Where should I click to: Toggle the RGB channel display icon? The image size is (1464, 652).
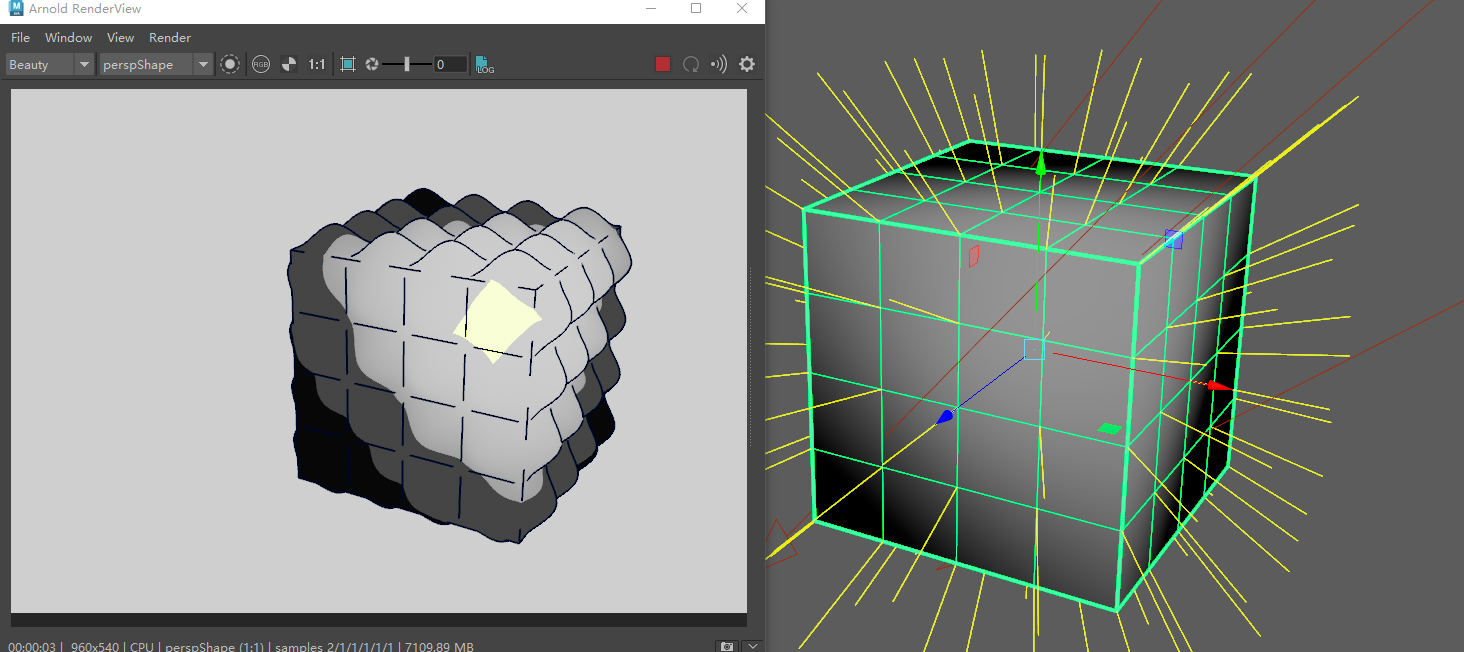pyautogui.click(x=260, y=64)
